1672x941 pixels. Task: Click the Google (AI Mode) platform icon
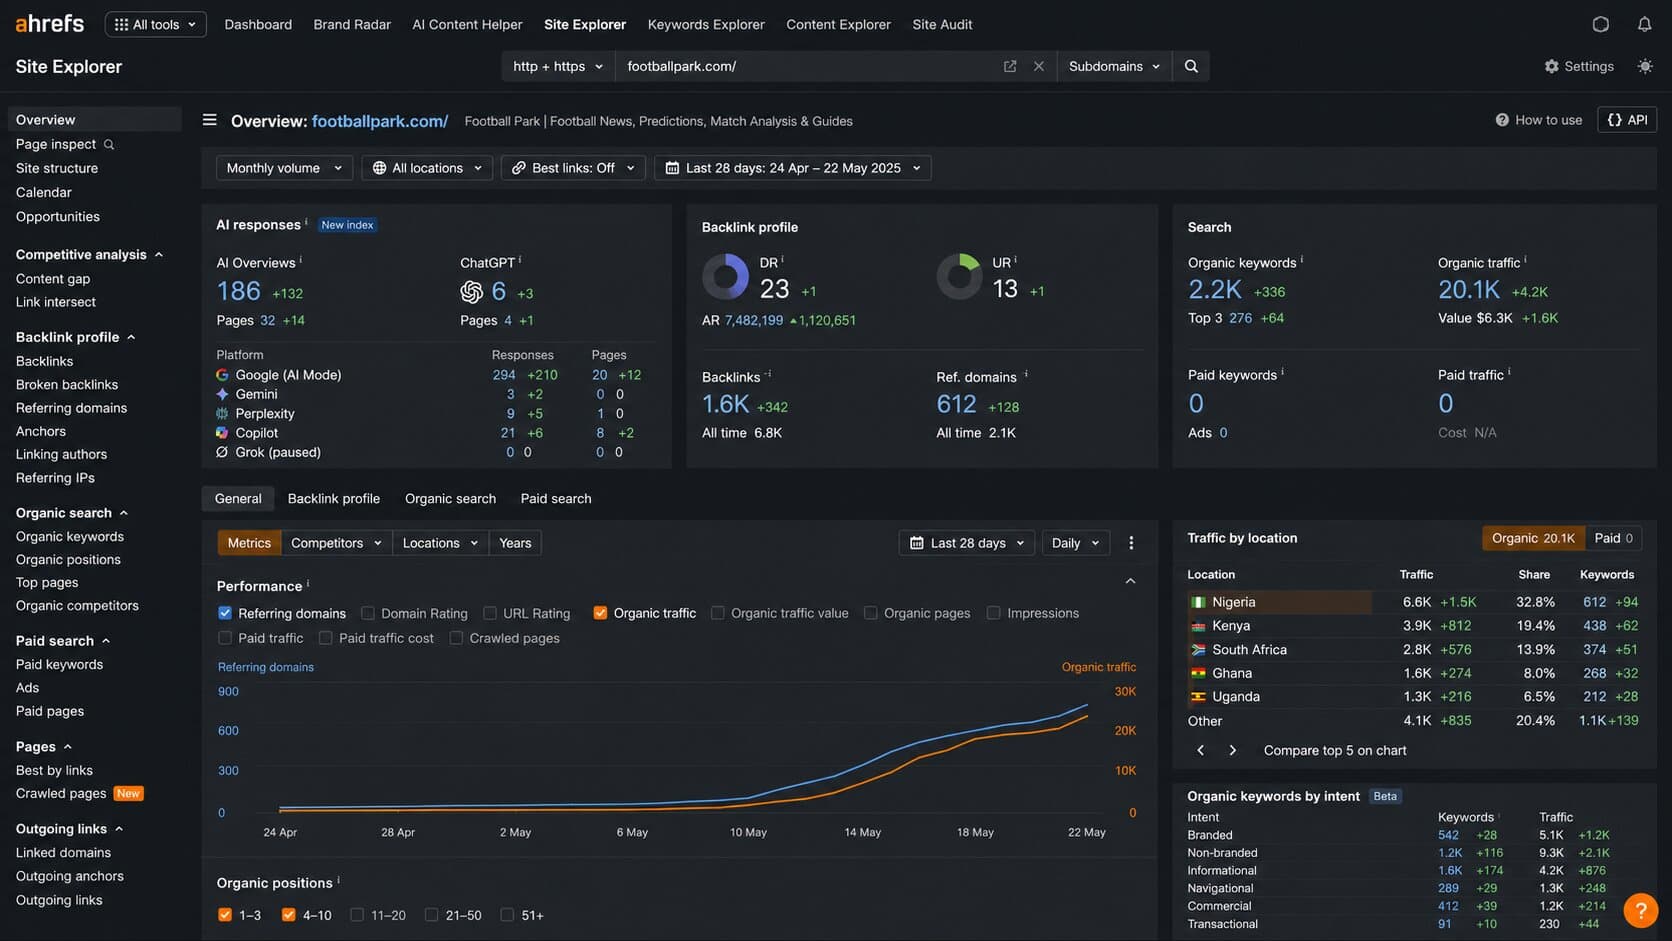click(x=222, y=375)
